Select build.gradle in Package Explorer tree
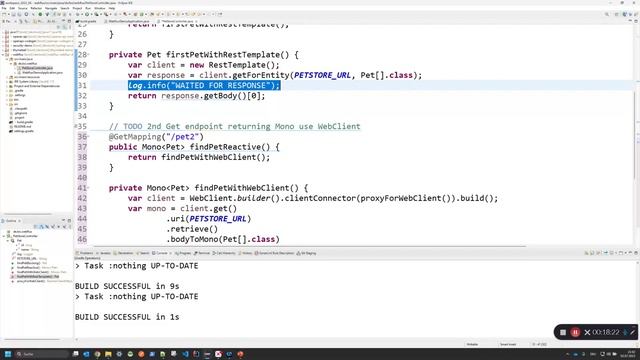 [x=22, y=122]
